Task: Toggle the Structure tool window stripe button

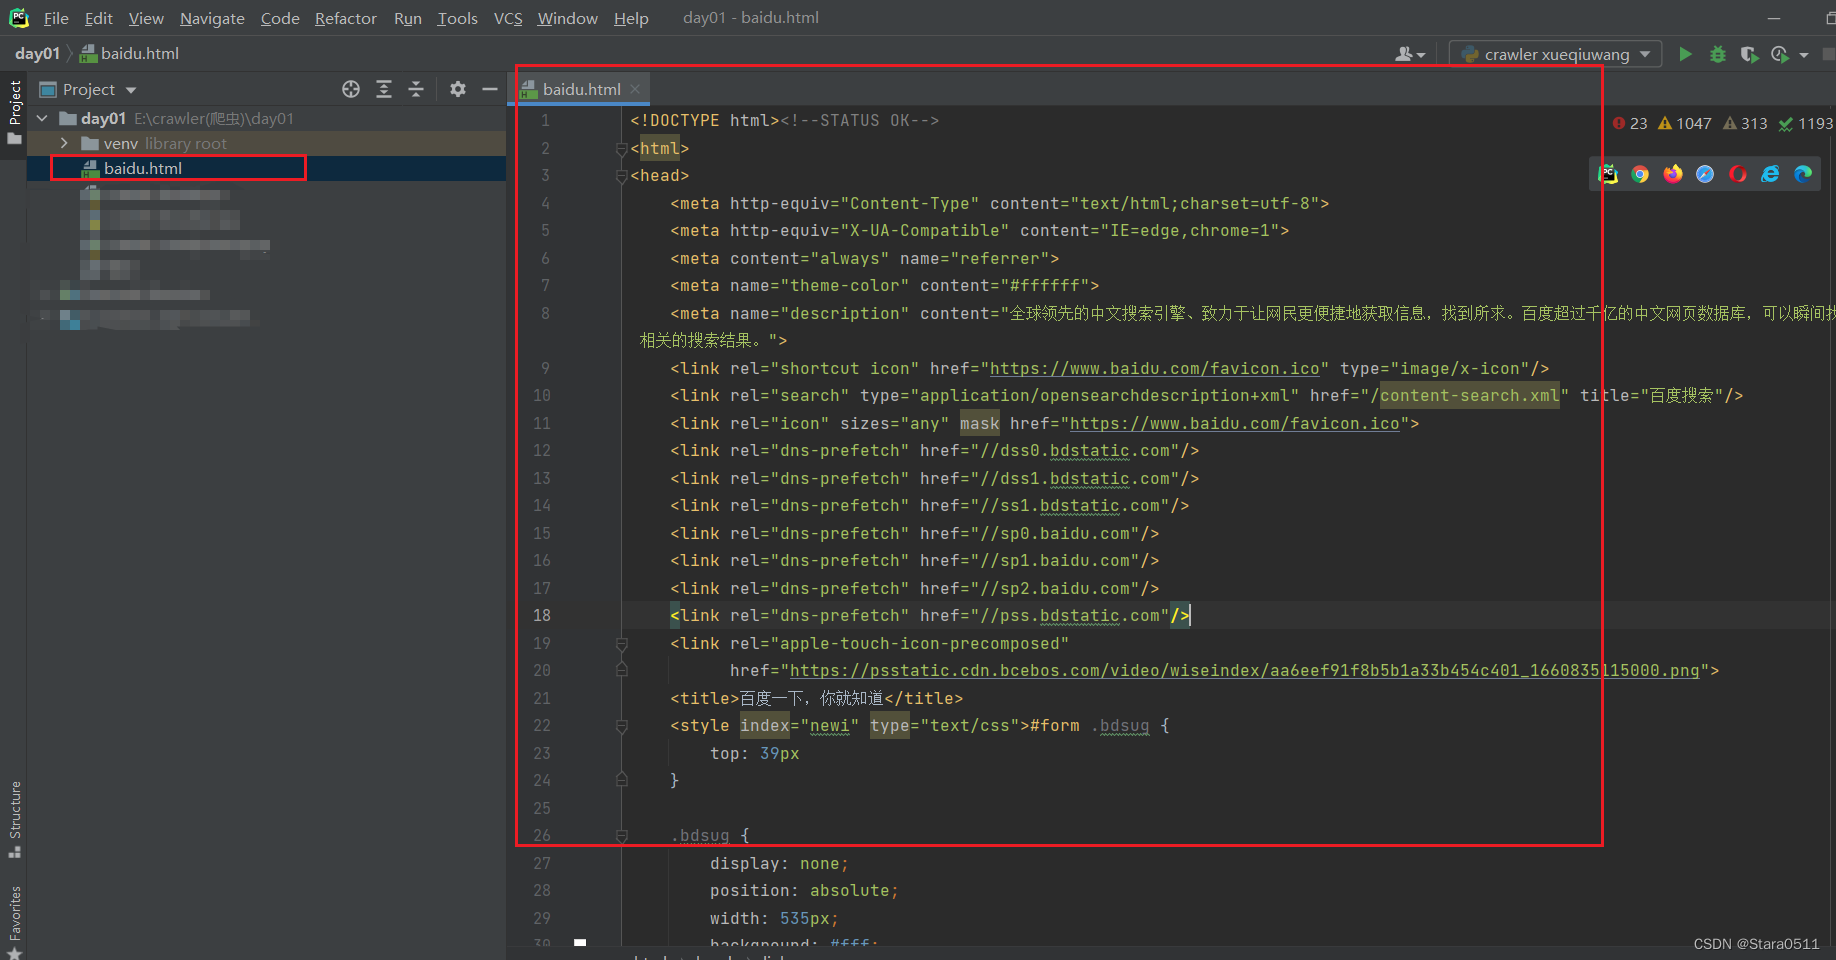Action: click(14, 819)
